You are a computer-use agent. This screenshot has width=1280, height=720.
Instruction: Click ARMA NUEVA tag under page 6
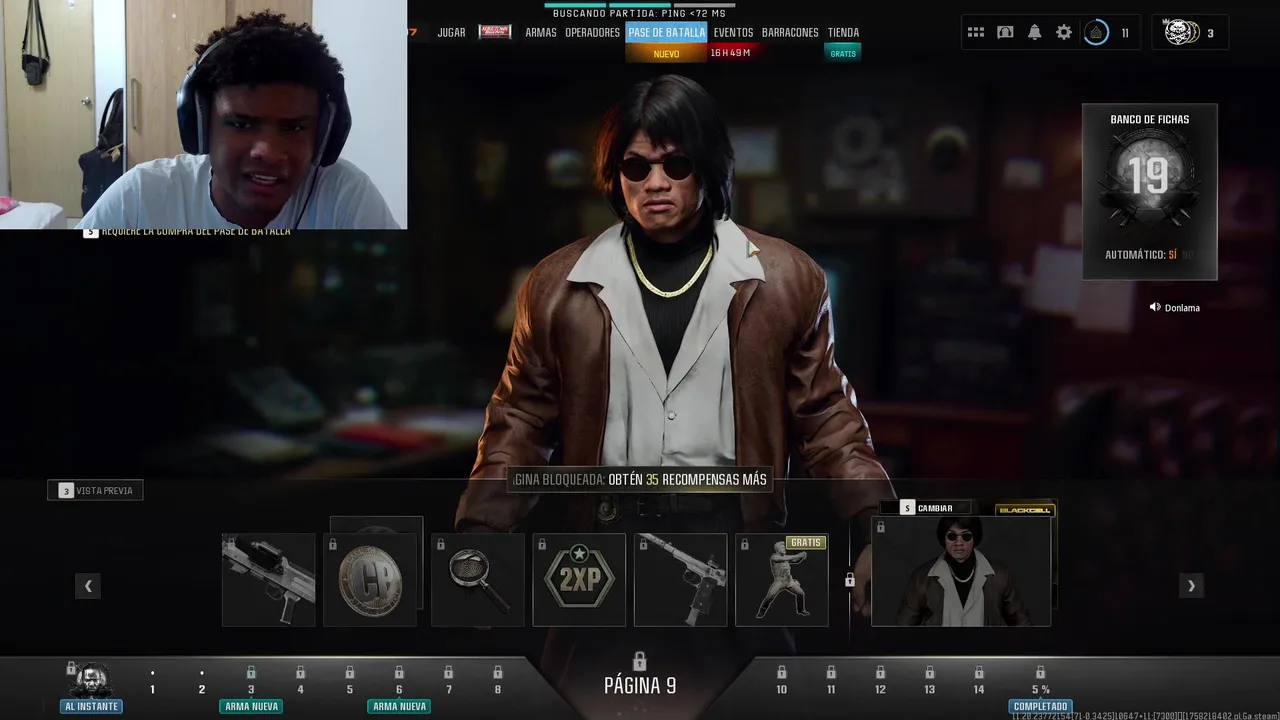point(399,706)
